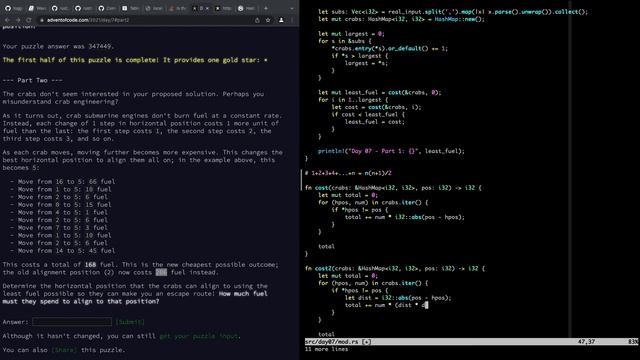This screenshot has width=640, height=360.
Task: Click 'Your puzzle answer was 347449' text
Action: point(58,47)
